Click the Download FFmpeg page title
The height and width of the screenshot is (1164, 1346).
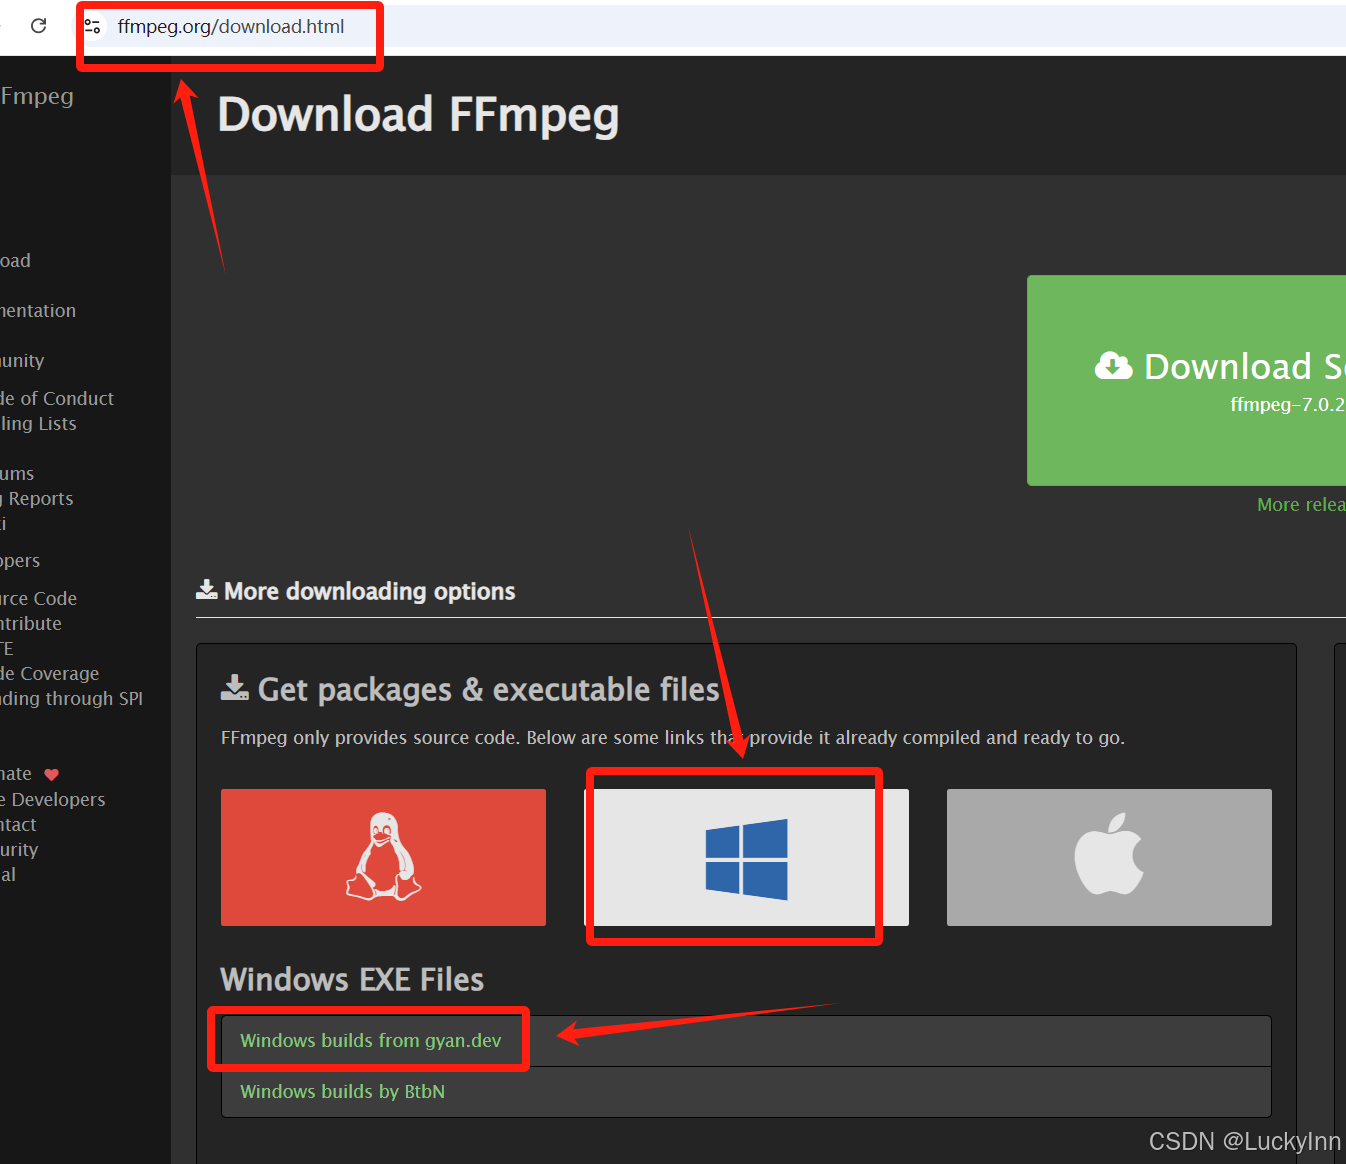[418, 114]
